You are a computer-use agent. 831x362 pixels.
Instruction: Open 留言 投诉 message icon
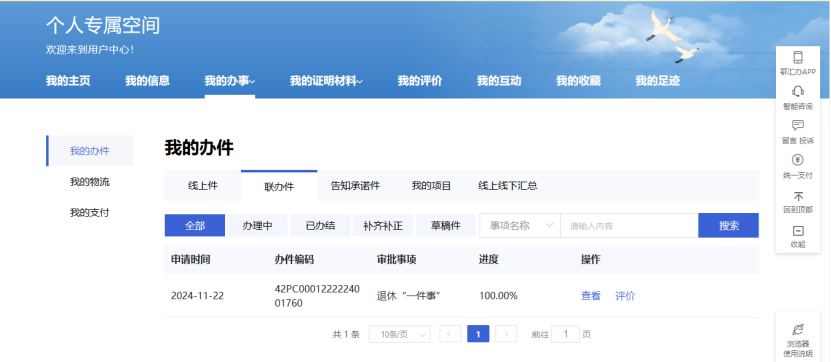798,126
